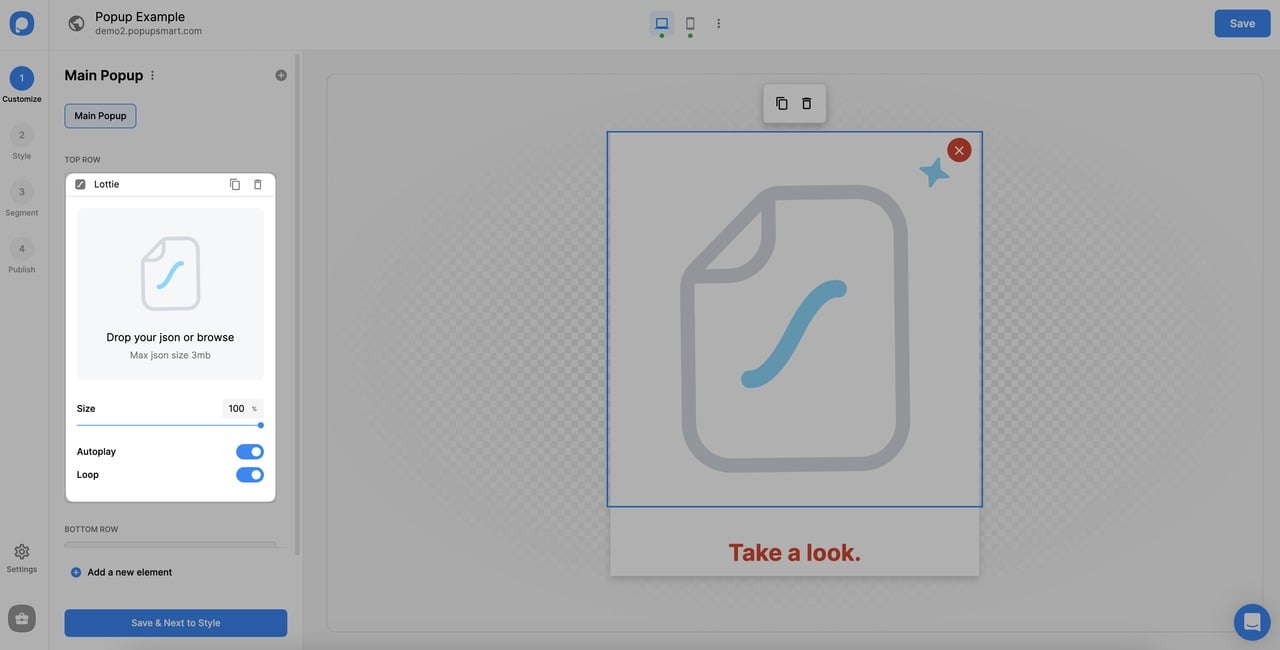Image resolution: width=1280 pixels, height=650 pixels.
Task: Switch to desktop preview device icon
Action: tap(661, 23)
